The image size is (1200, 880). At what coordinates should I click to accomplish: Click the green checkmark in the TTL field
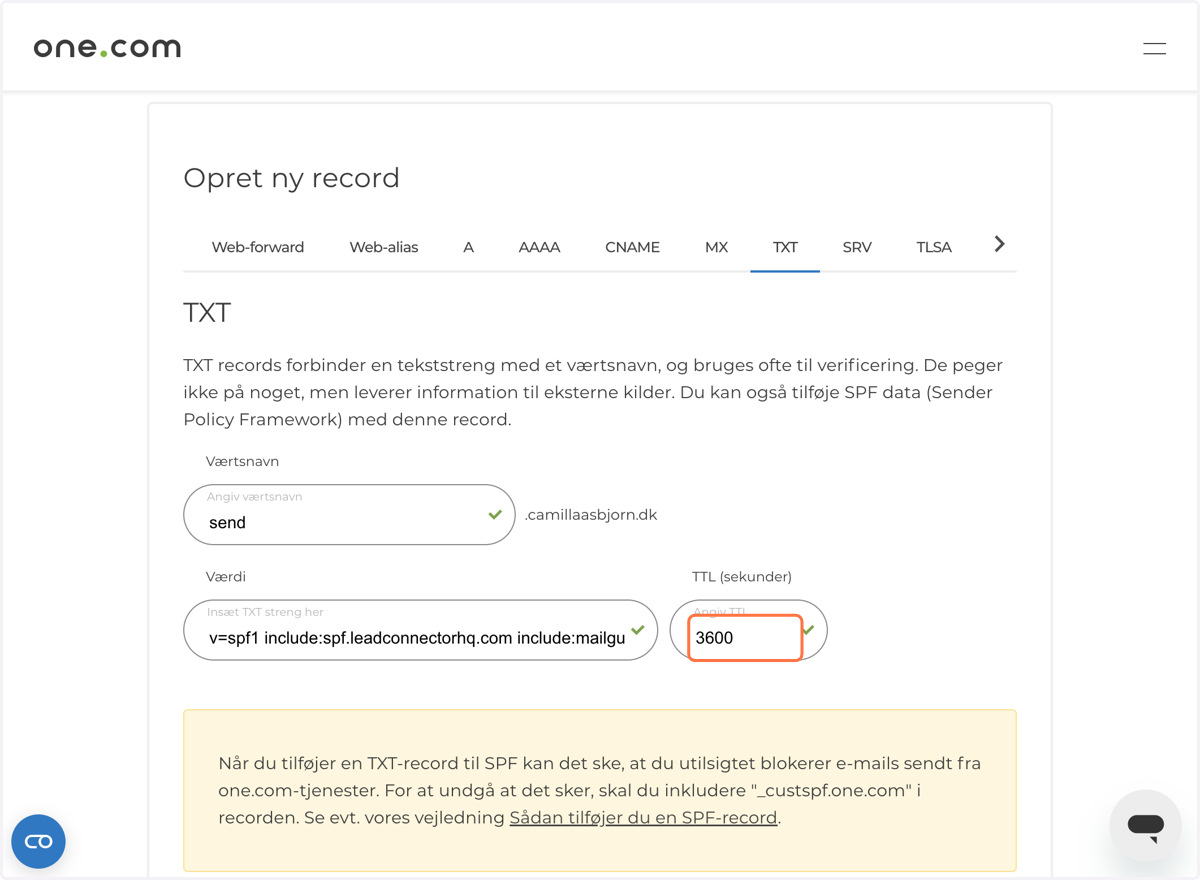[808, 630]
